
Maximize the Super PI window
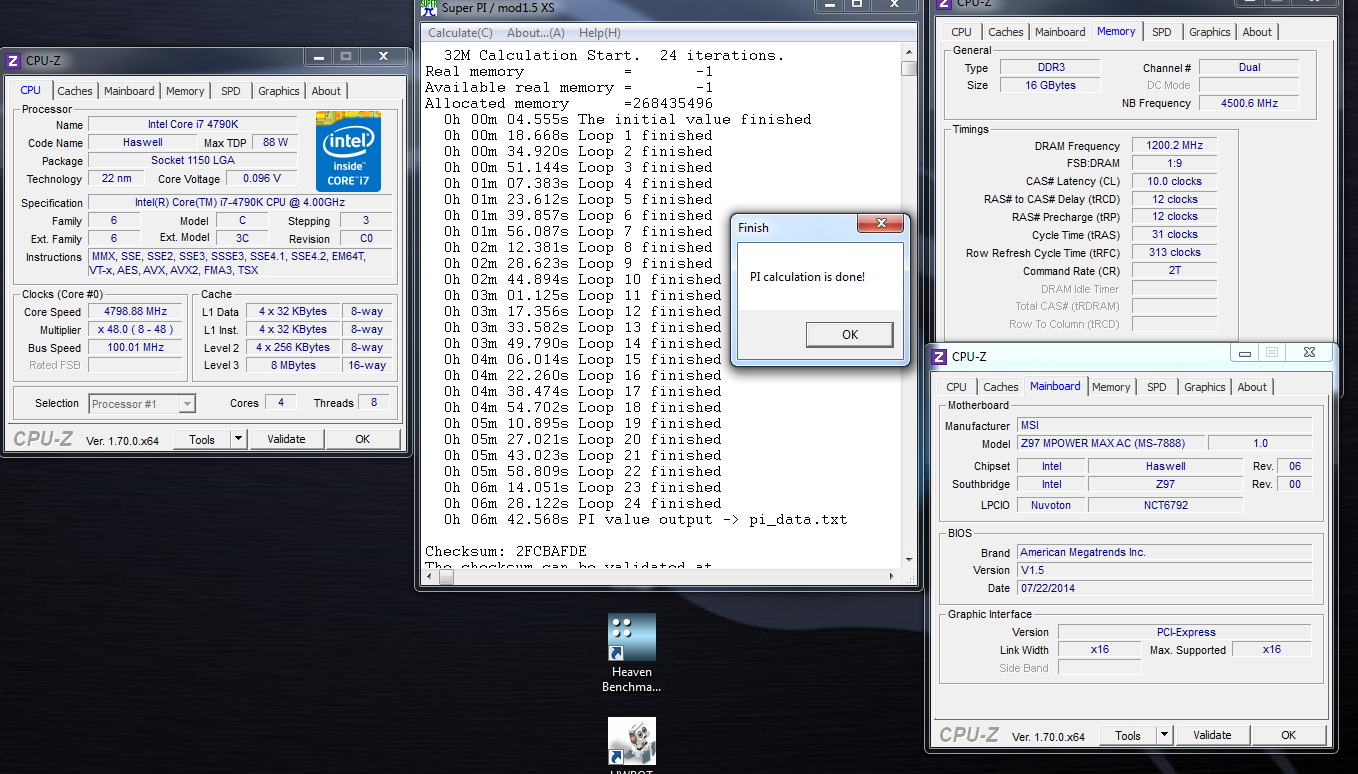tap(857, 4)
